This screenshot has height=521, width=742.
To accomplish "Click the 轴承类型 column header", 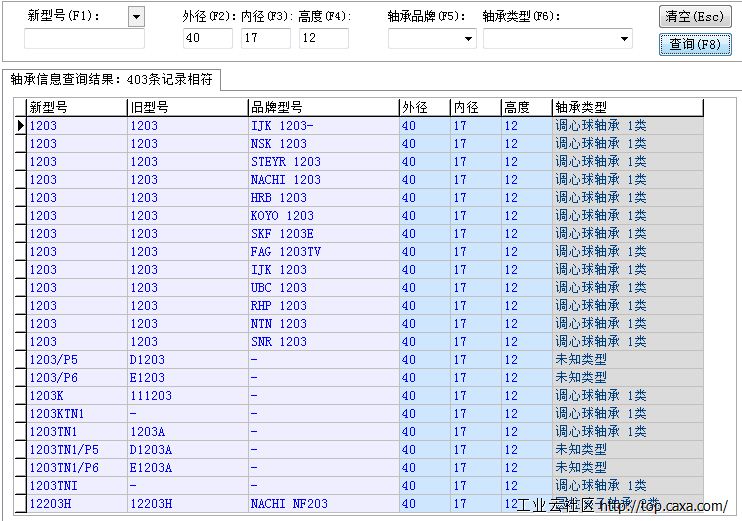I will 626,107.
